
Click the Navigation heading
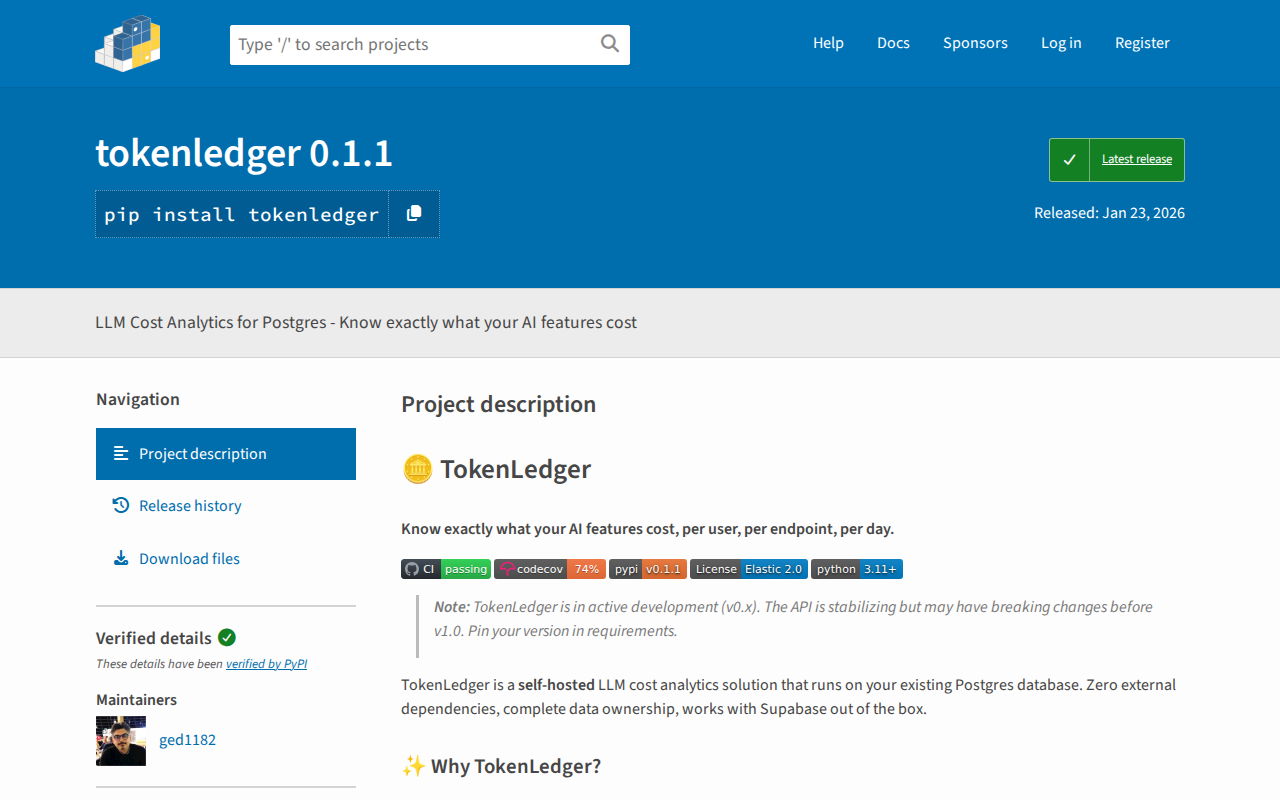point(138,399)
